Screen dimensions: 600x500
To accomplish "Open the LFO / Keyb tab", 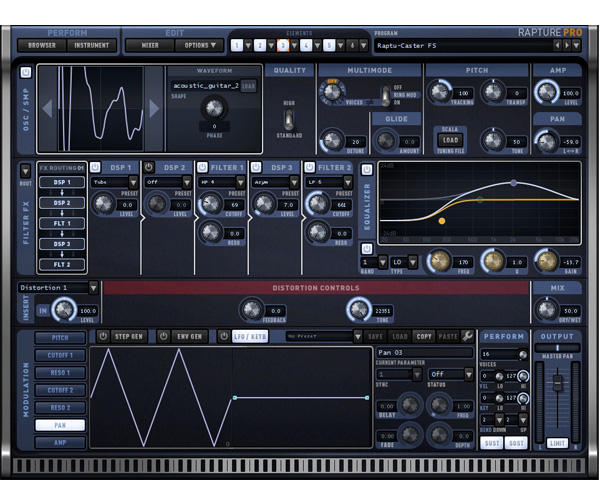I will [250, 337].
